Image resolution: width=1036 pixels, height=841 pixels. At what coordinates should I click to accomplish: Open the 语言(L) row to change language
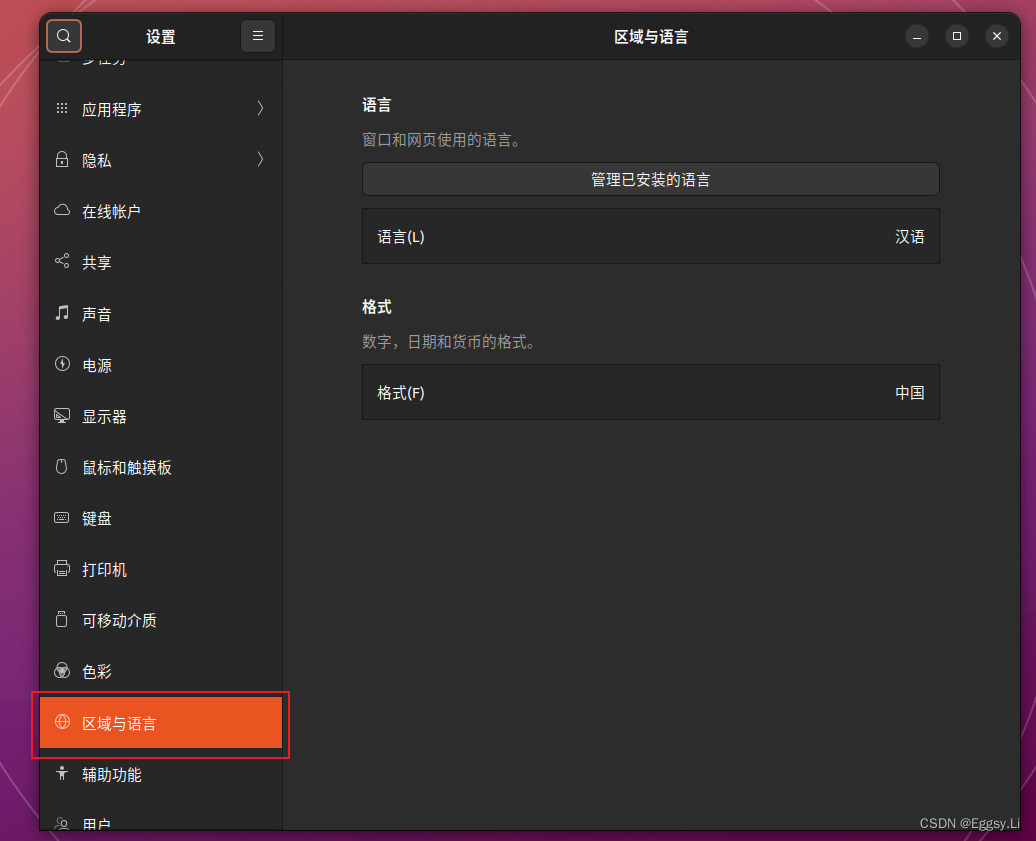pyautogui.click(x=651, y=237)
